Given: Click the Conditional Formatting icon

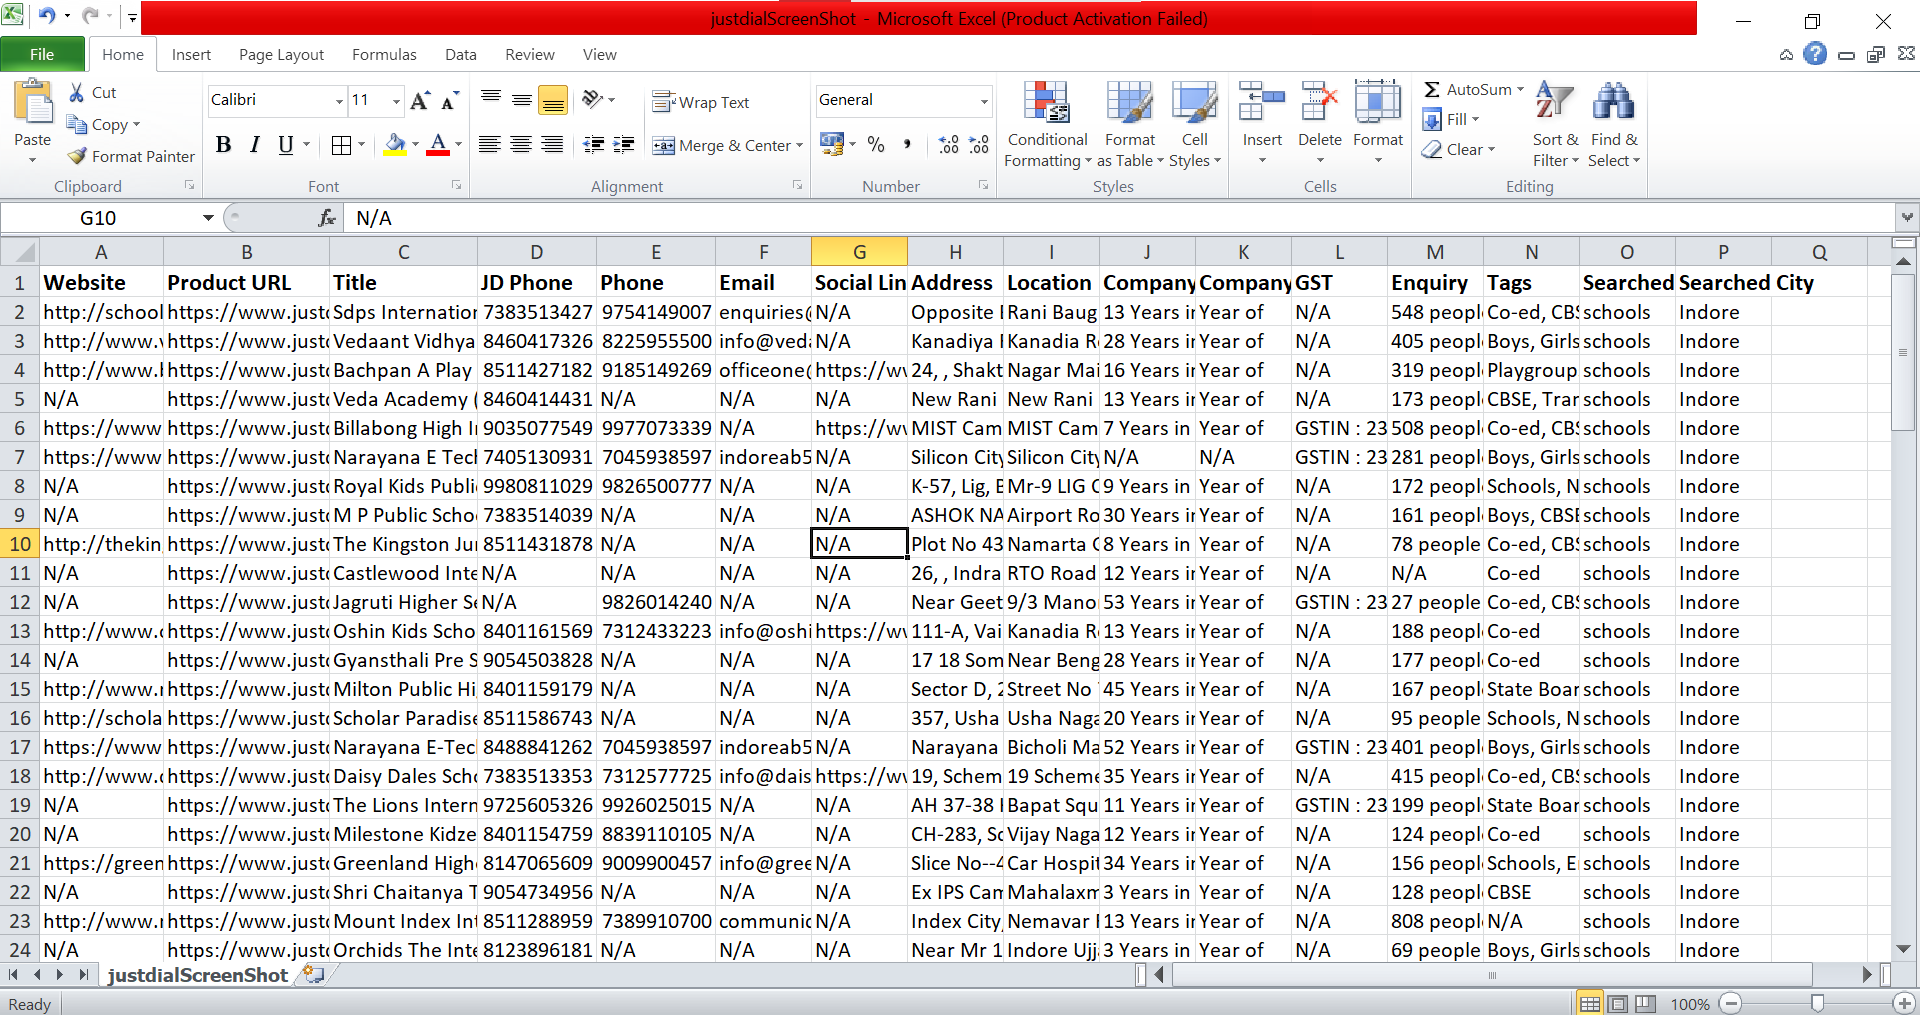Looking at the screenshot, I should click(1046, 104).
